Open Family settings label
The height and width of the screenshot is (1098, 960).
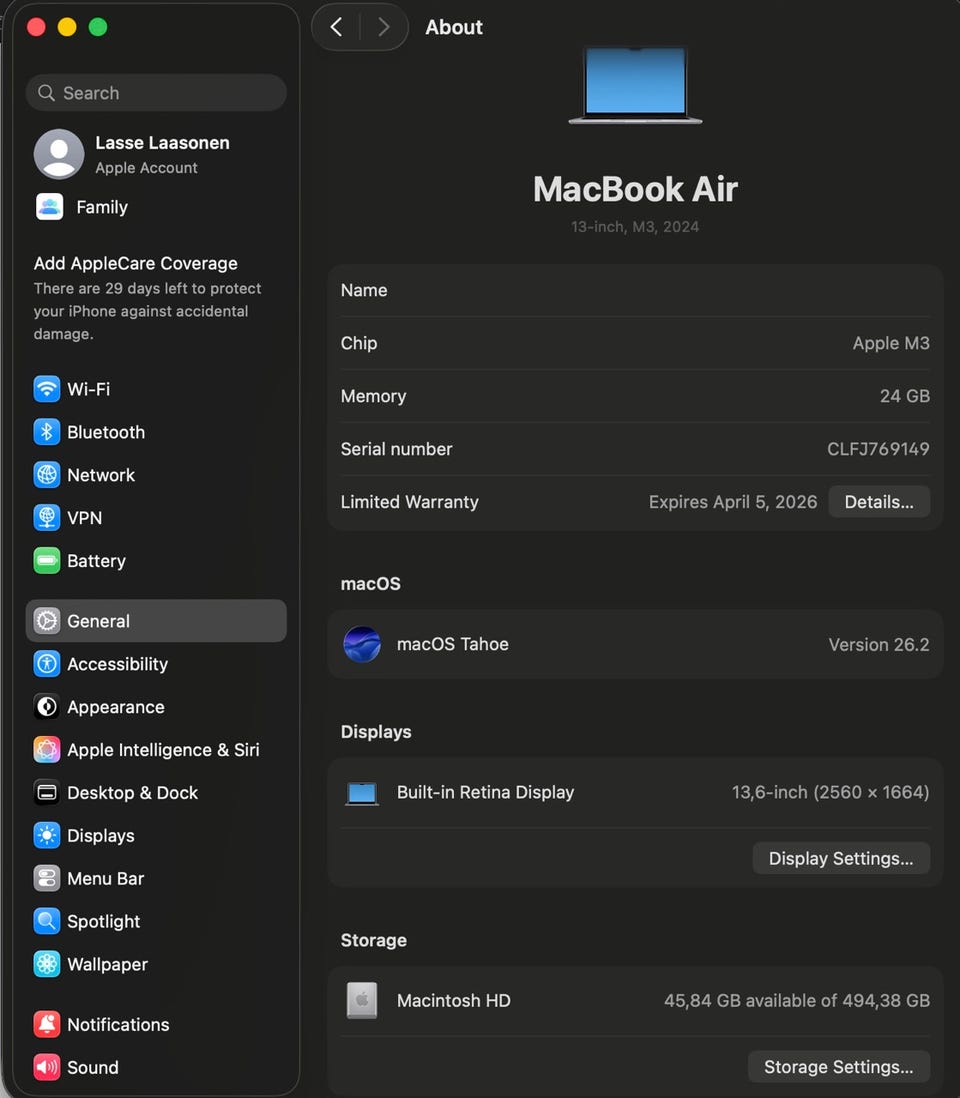(x=102, y=207)
